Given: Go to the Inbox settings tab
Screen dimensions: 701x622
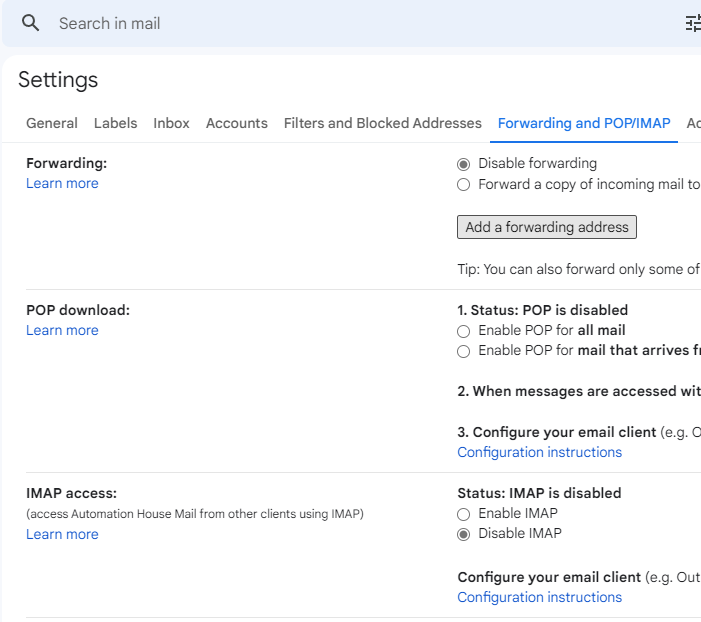Looking at the screenshot, I should coord(171,123).
